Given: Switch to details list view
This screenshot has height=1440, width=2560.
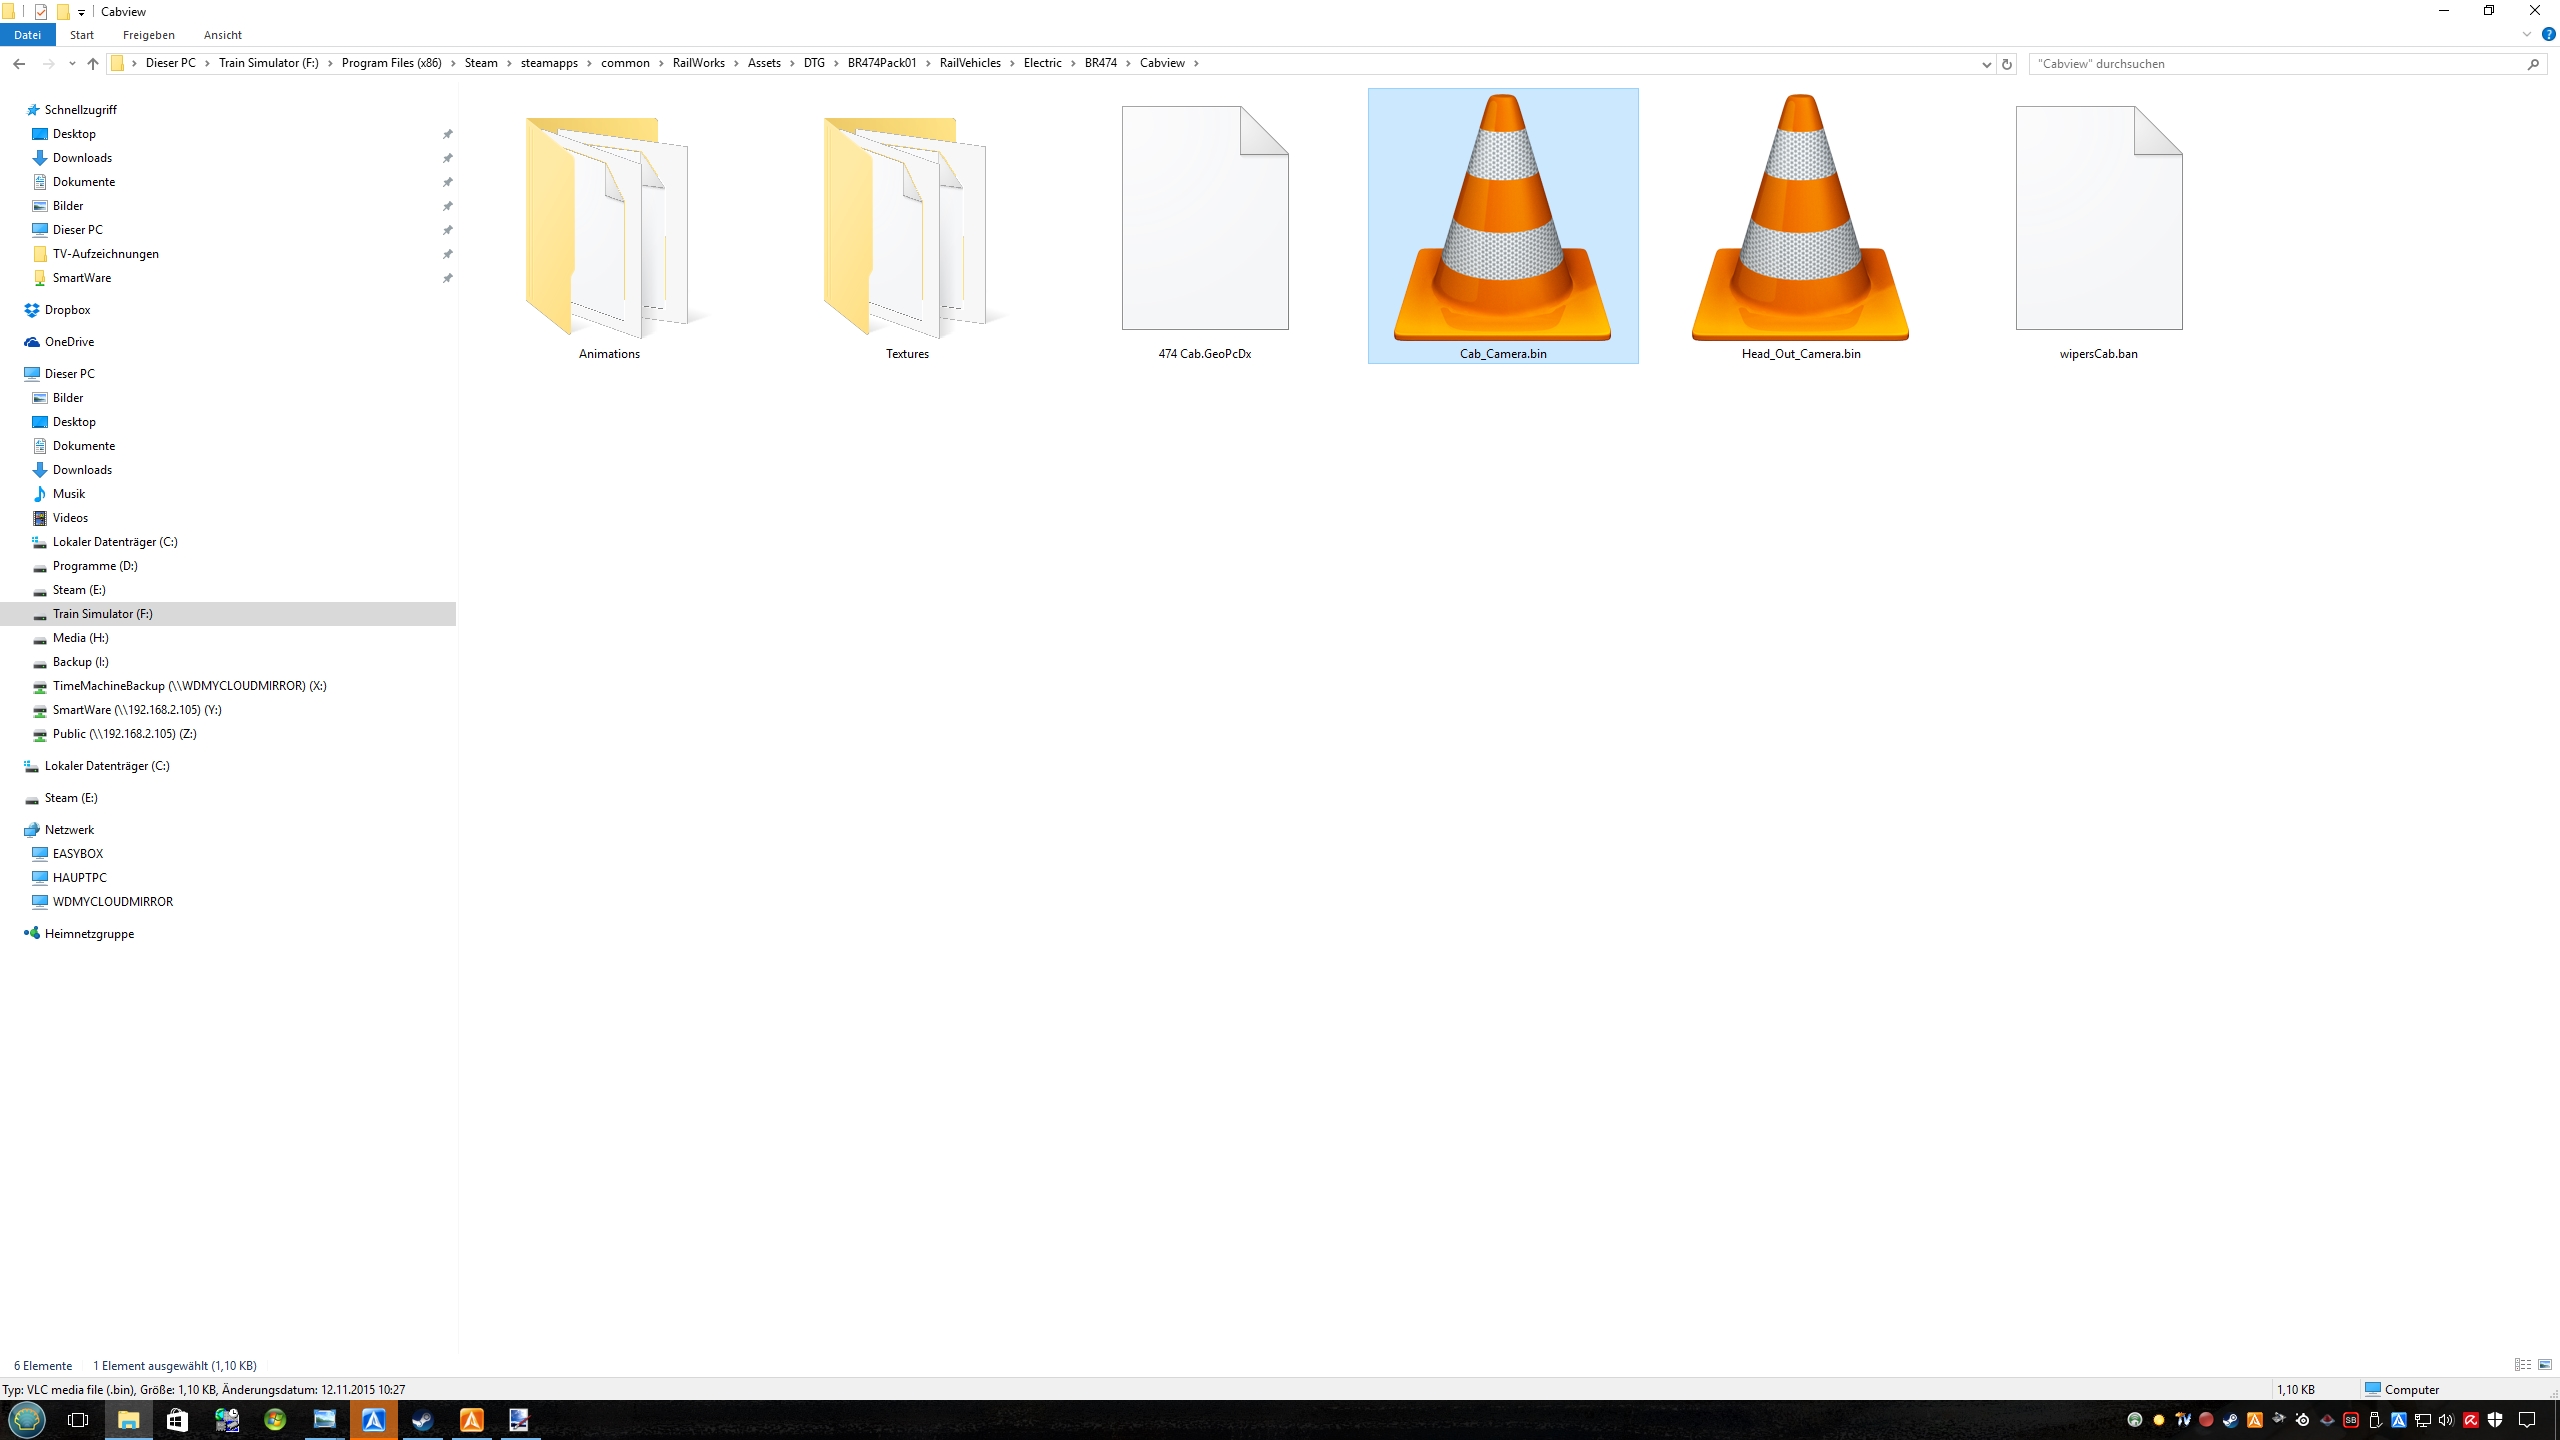Looking at the screenshot, I should [x=2522, y=1365].
